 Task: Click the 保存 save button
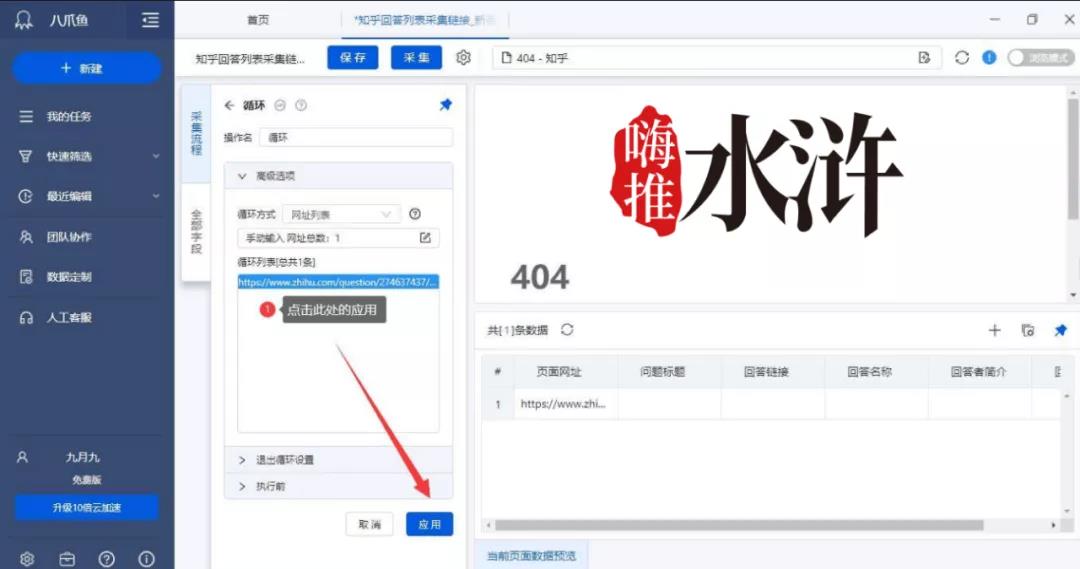[353, 58]
